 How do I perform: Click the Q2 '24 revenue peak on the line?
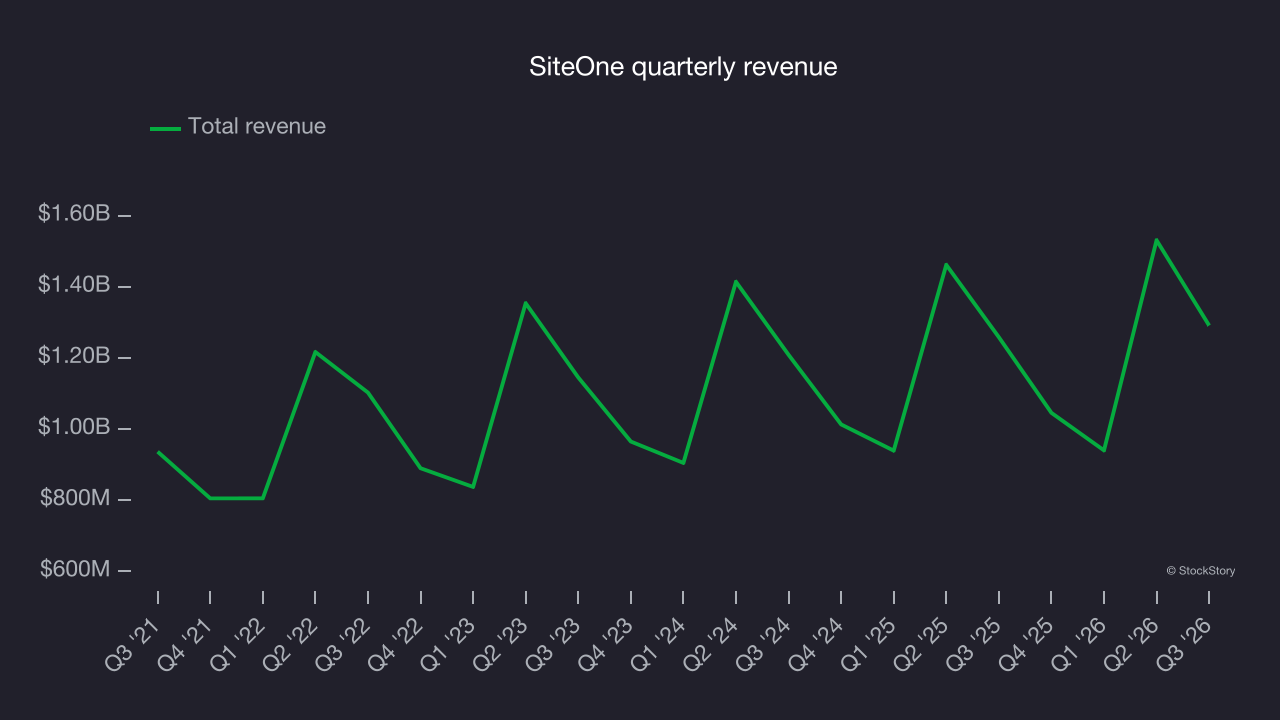[x=736, y=282]
